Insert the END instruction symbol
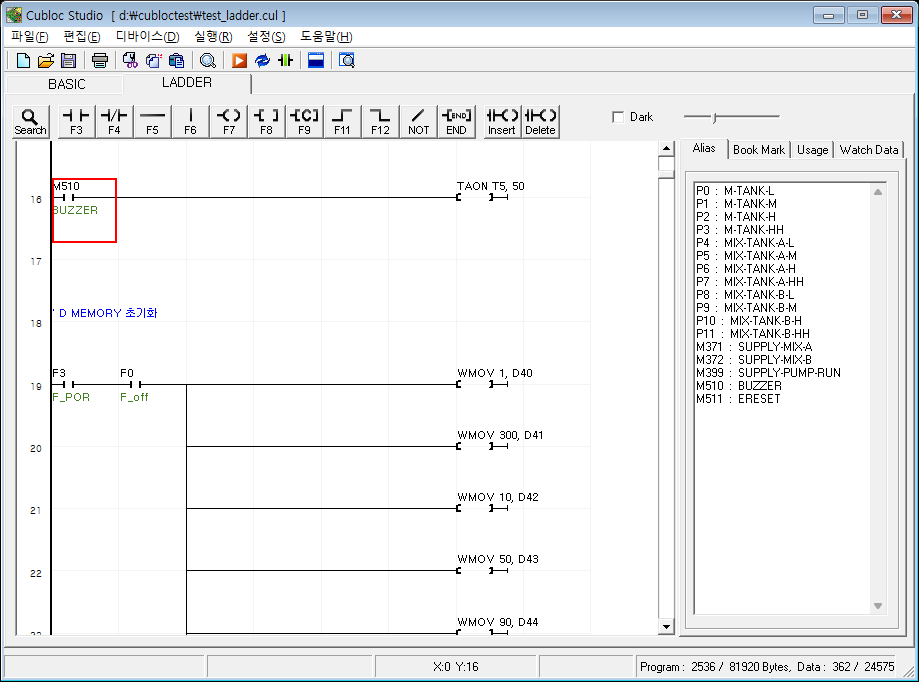The width and height of the screenshot is (919, 682). click(x=456, y=121)
